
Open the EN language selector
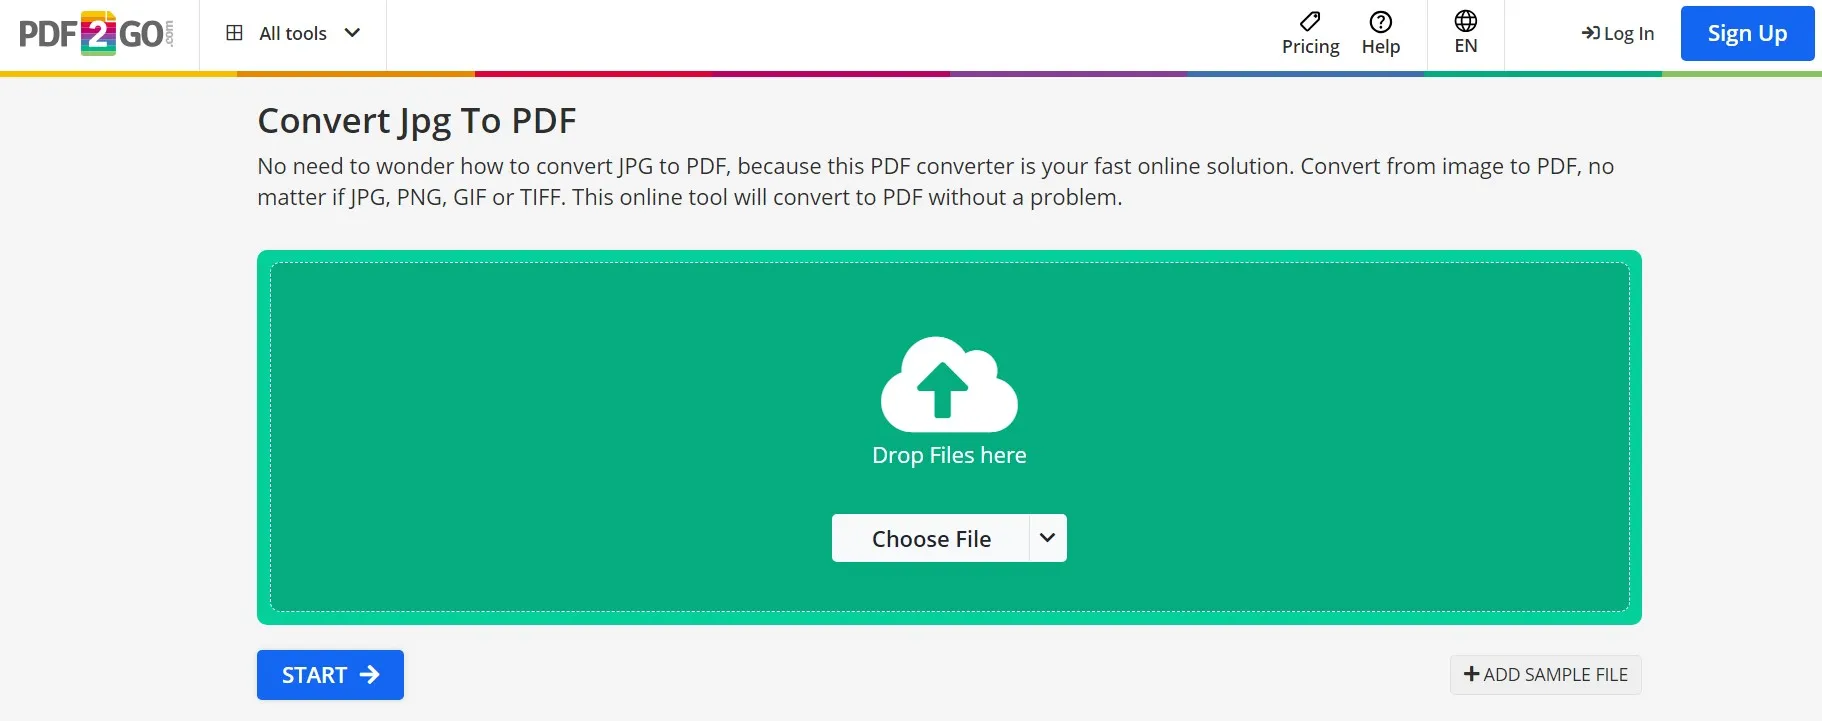[x=1465, y=33]
